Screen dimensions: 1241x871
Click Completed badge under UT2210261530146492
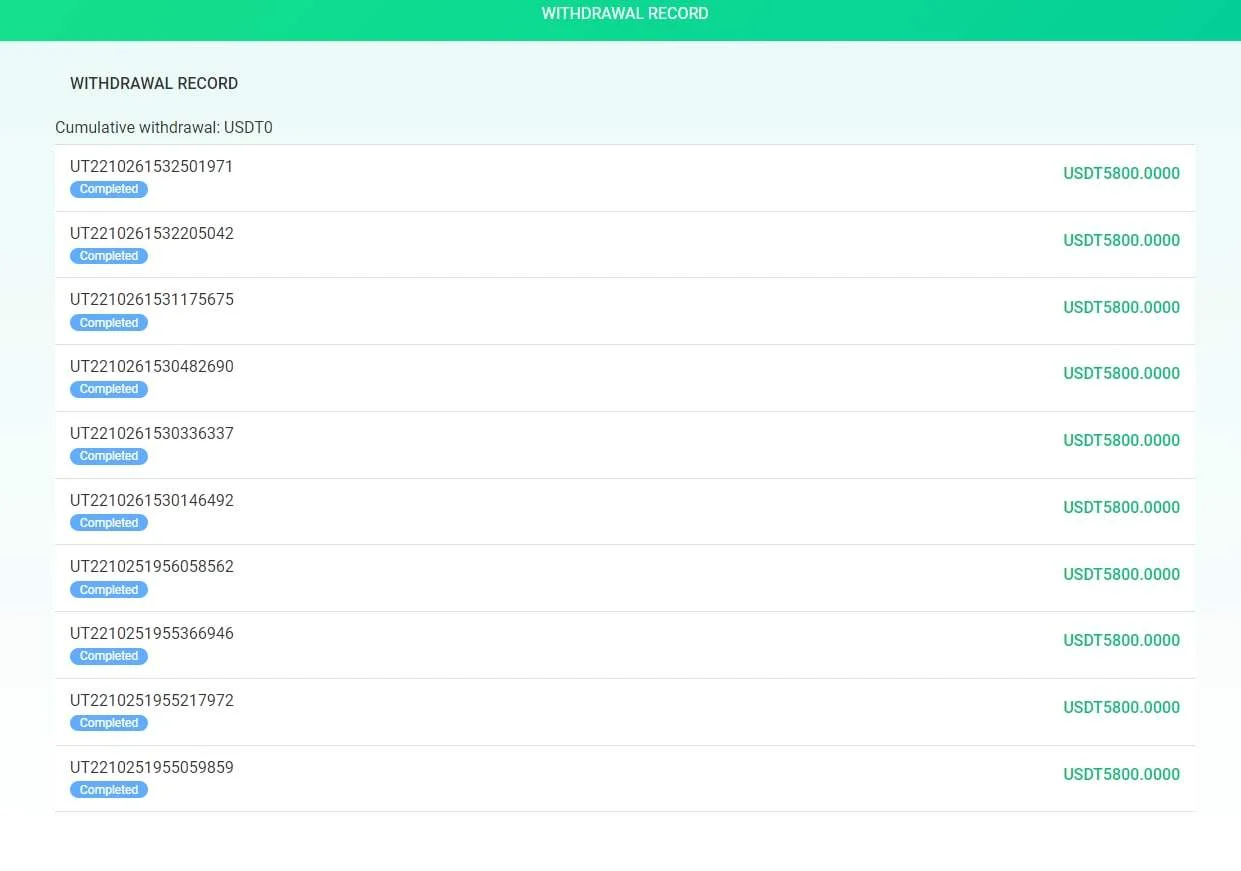coord(109,523)
